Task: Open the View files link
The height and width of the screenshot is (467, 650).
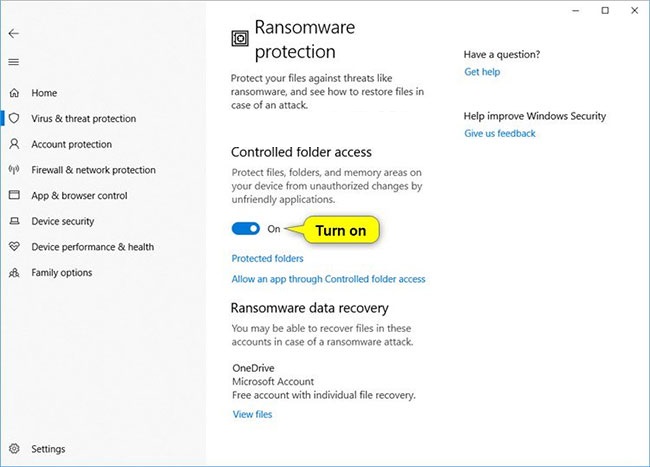Action: [x=252, y=414]
